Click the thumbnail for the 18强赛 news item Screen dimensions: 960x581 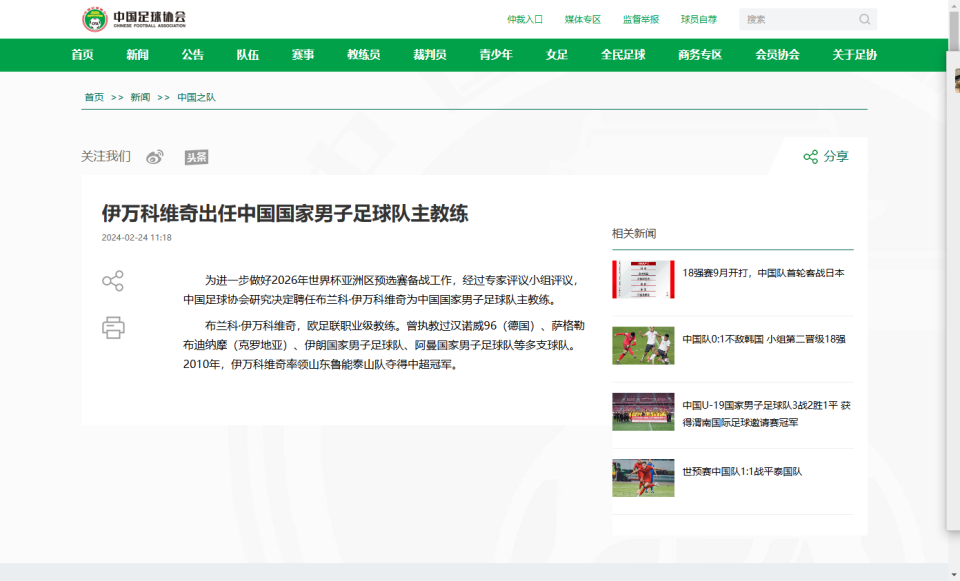click(641, 277)
